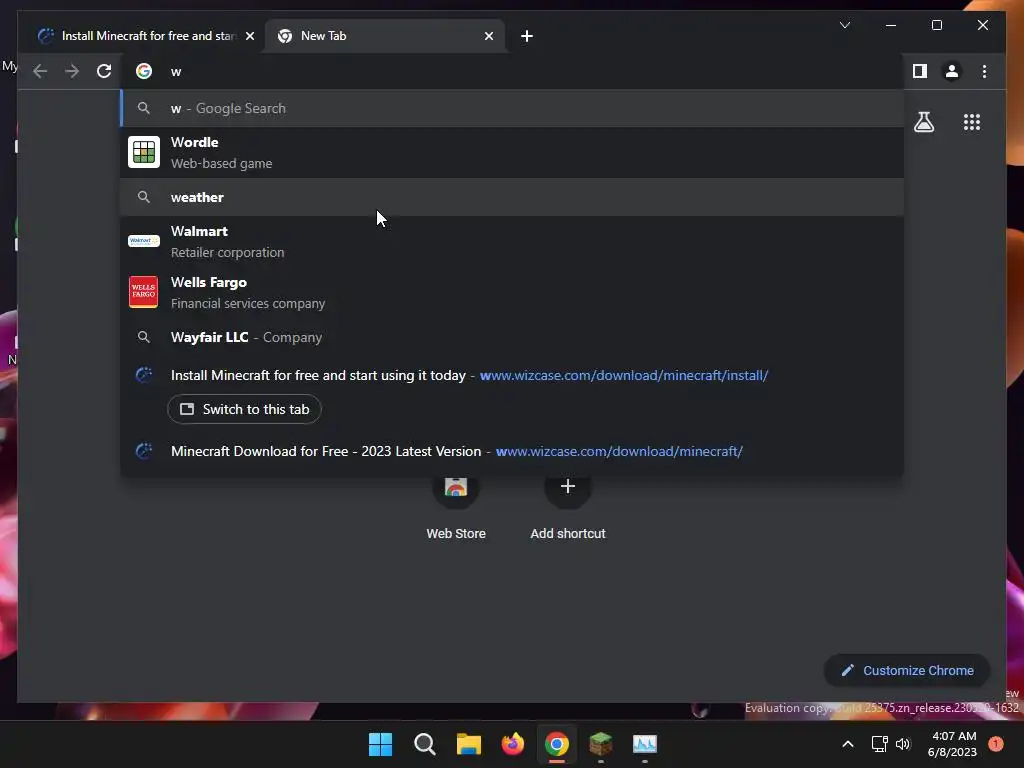Viewport: 1024px width, 768px height.
Task: Reload the page with the refresh icon
Action: pyautogui.click(x=104, y=71)
